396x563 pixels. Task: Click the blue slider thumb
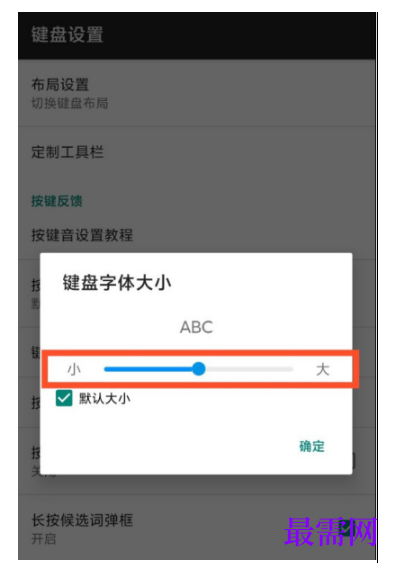(x=199, y=369)
